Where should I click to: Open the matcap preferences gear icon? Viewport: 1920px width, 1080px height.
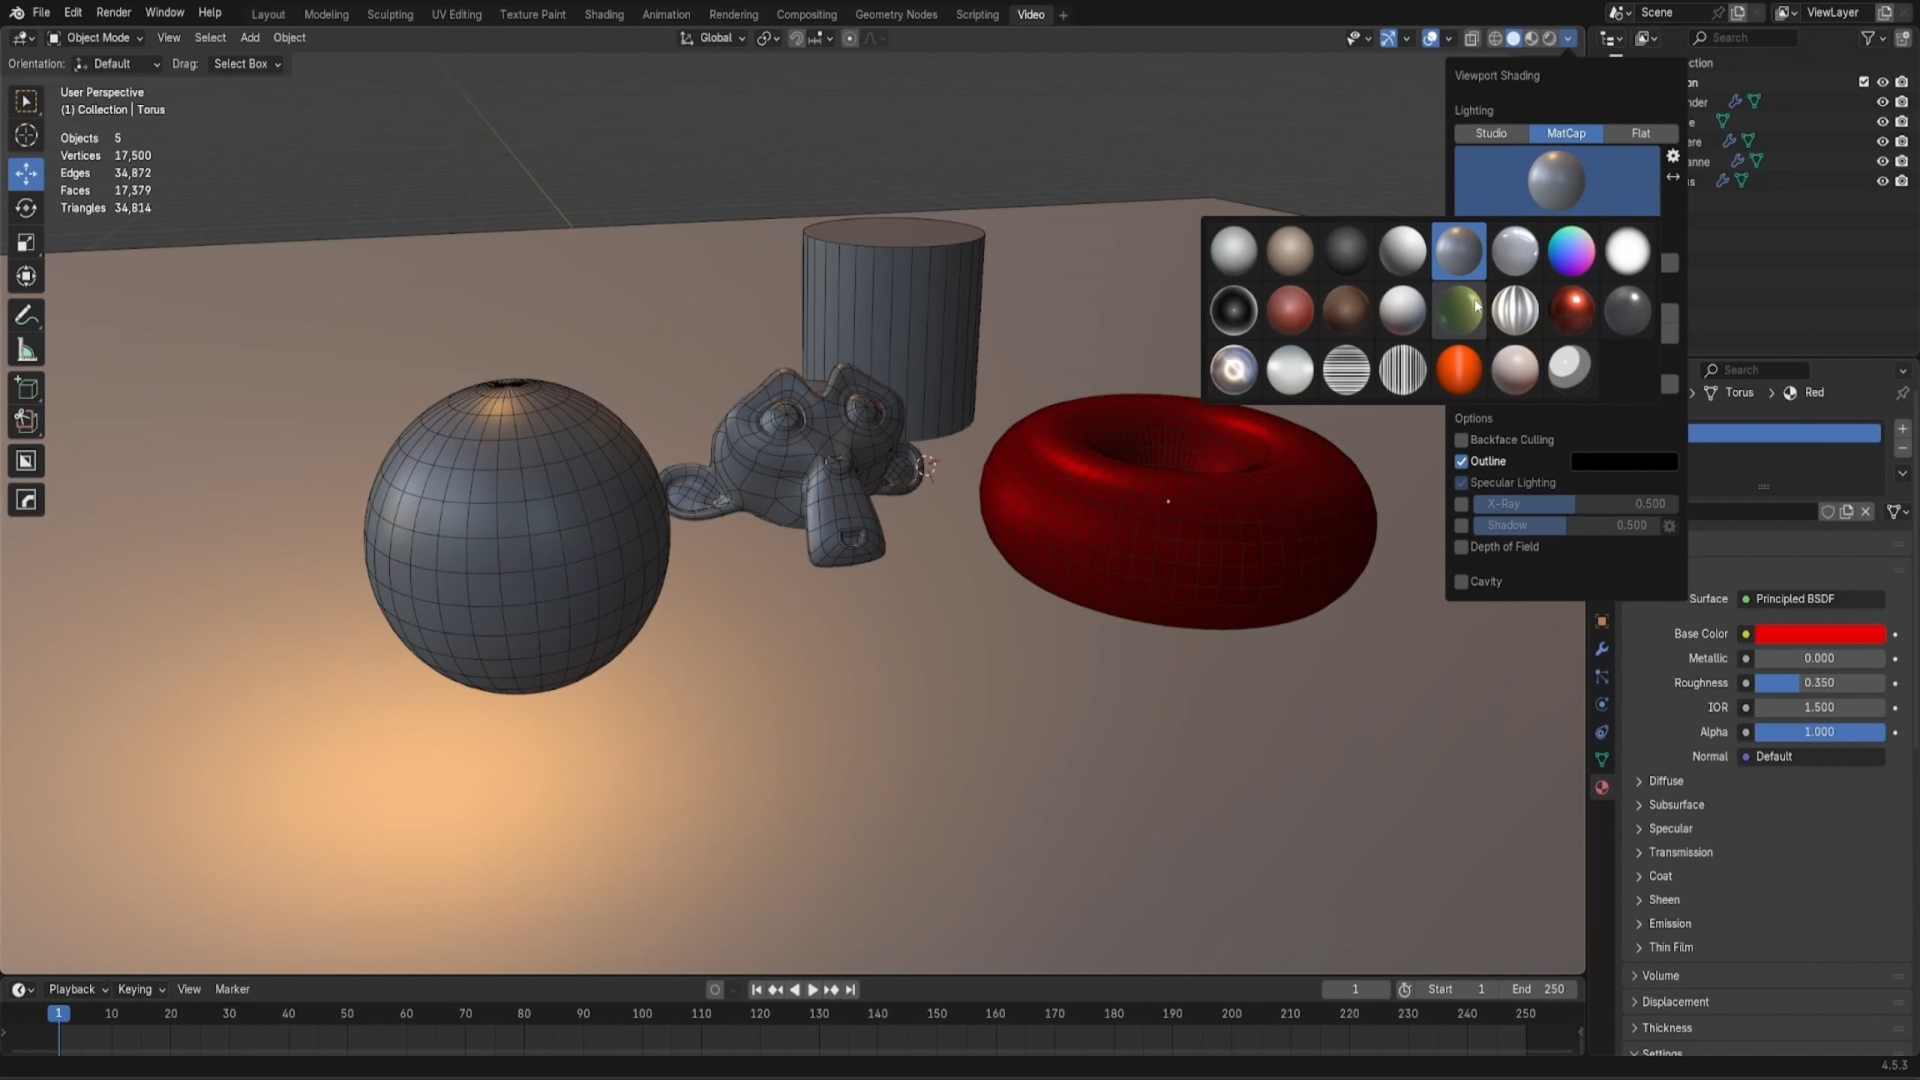point(1673,156)
